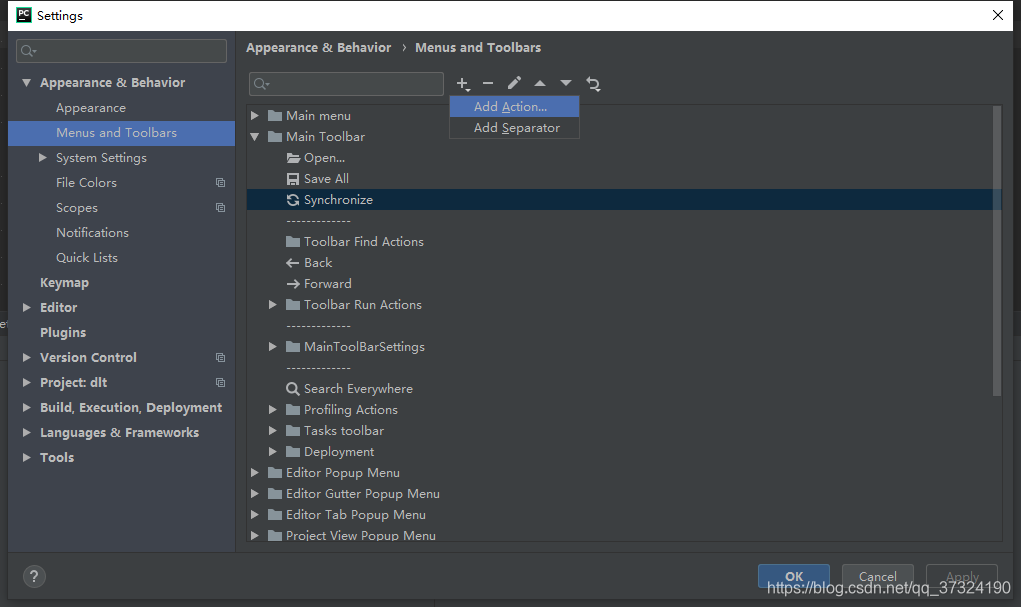This screenshot has height=607, width=1021.
Task: Expand the Editor settings section
Action: [x=27, y=307]
